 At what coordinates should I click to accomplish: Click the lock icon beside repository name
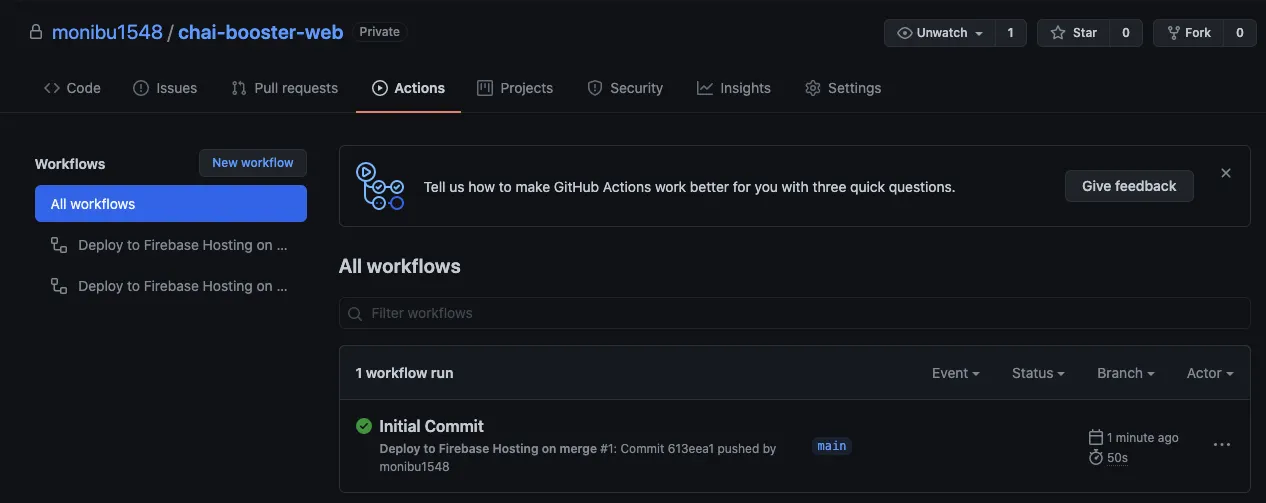click(35, 33)
